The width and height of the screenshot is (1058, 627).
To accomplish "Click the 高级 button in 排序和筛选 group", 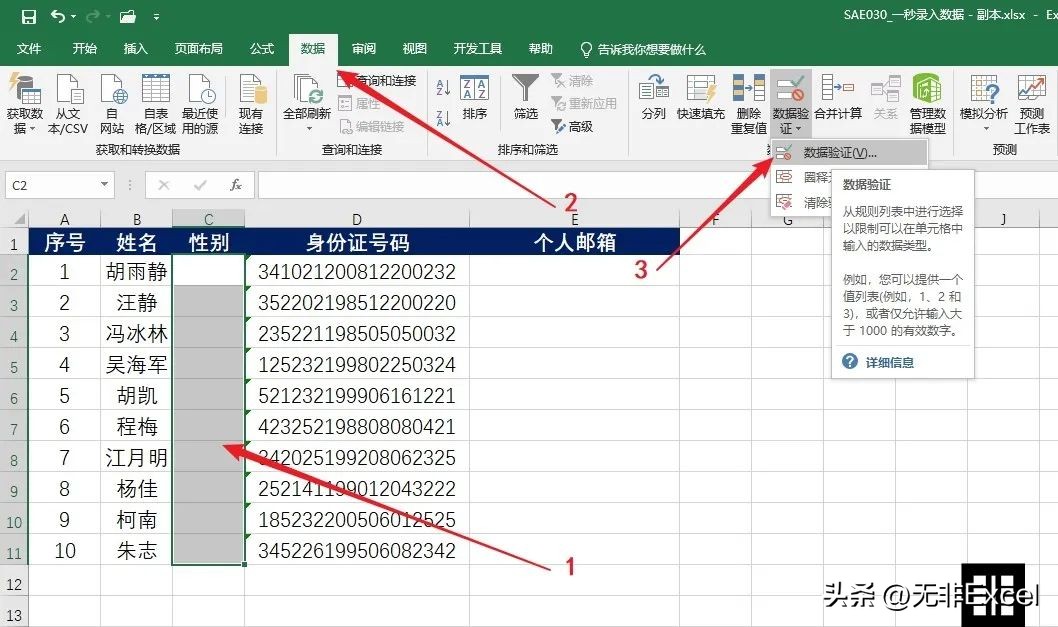I will (x=574, y=126).
